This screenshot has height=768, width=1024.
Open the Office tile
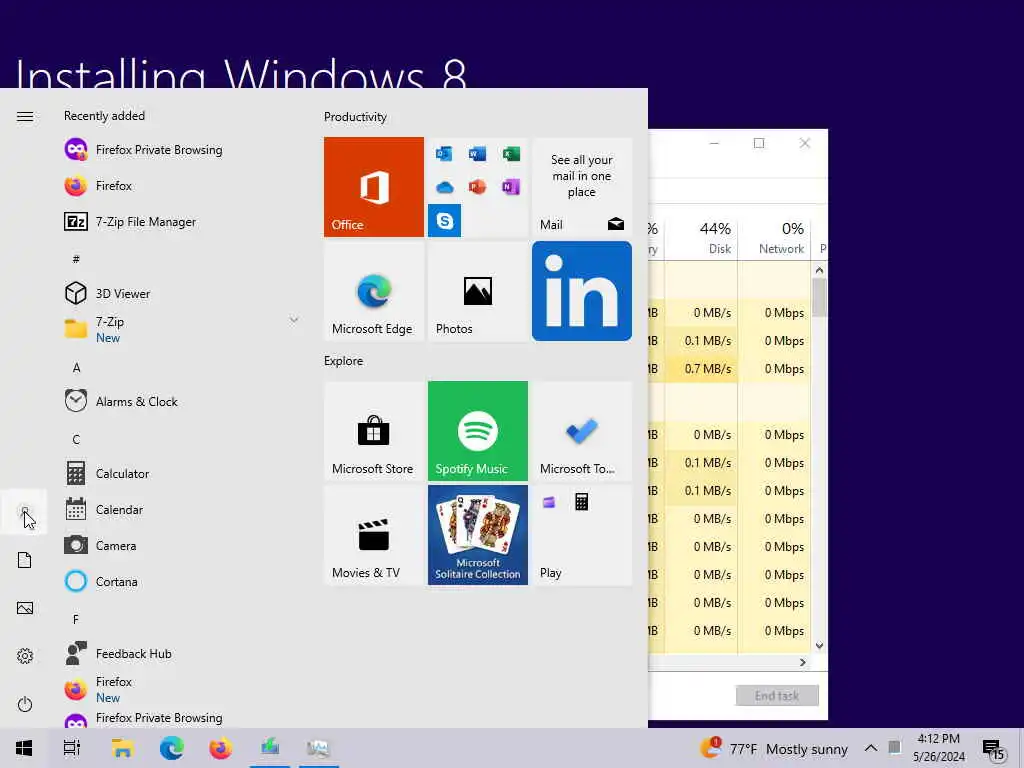(x=374, y=187)
